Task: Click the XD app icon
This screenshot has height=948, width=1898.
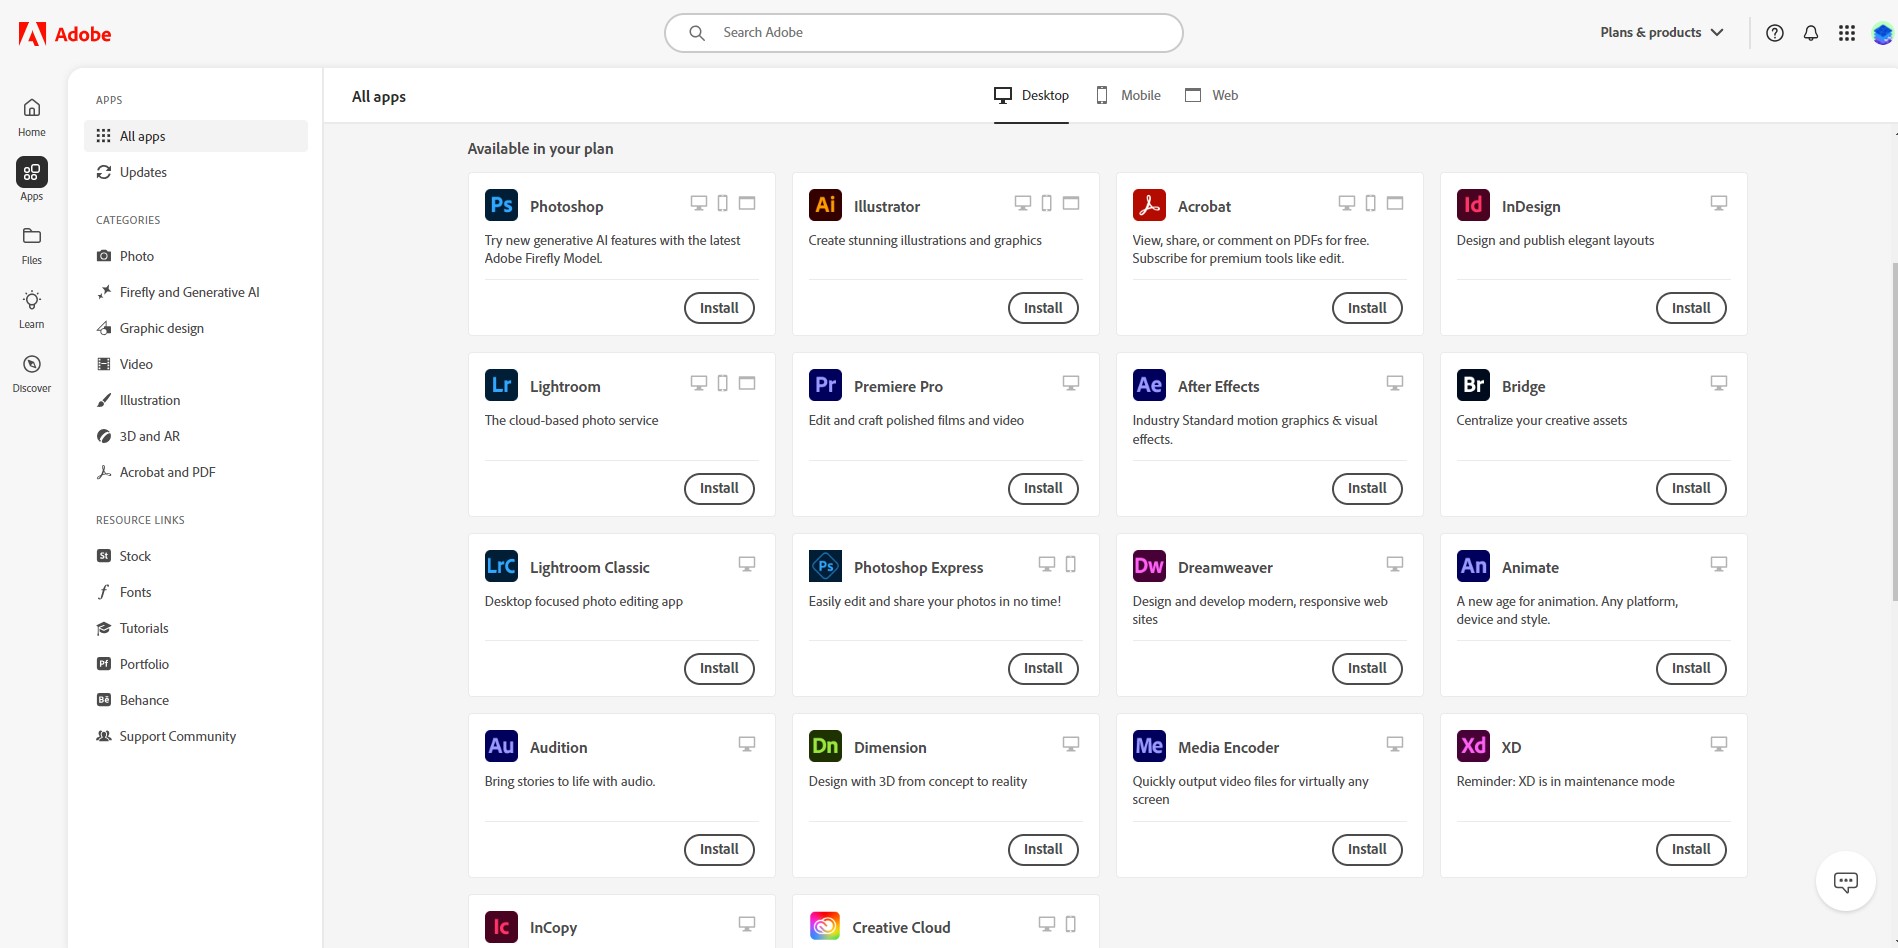Action: click(1473, 746)
